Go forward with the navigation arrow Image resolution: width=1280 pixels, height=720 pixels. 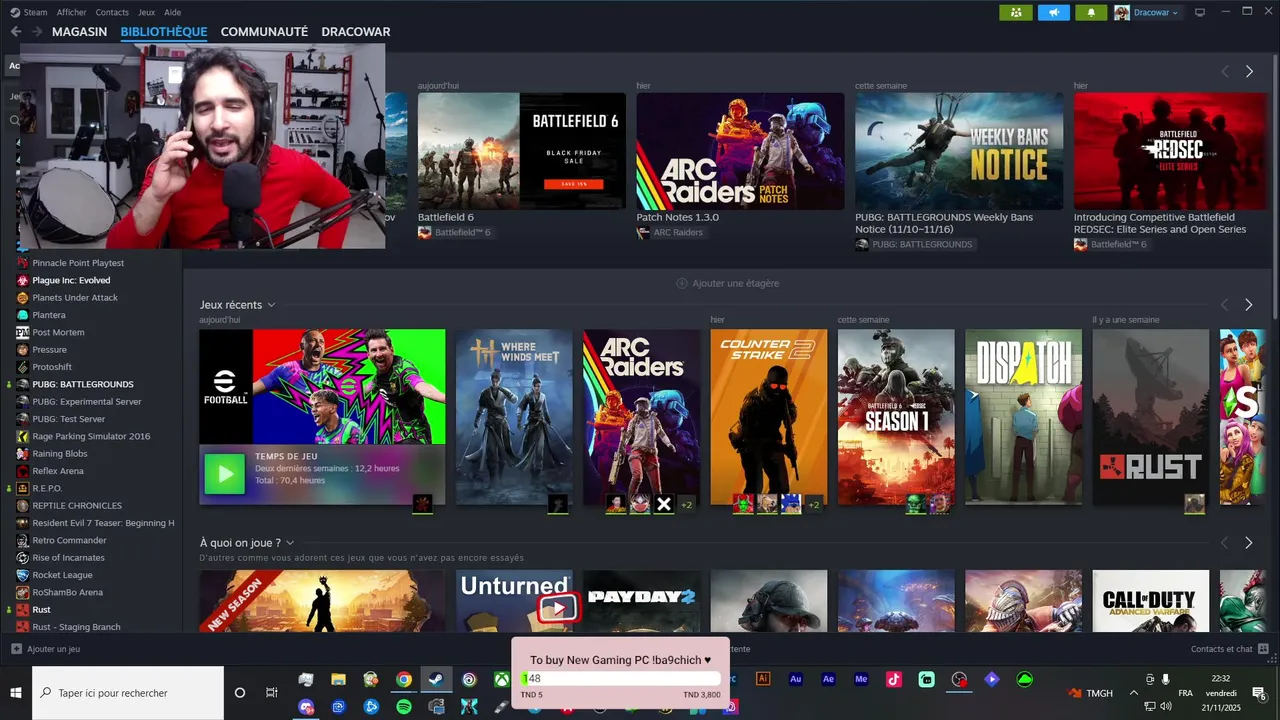tap(36, 31)
